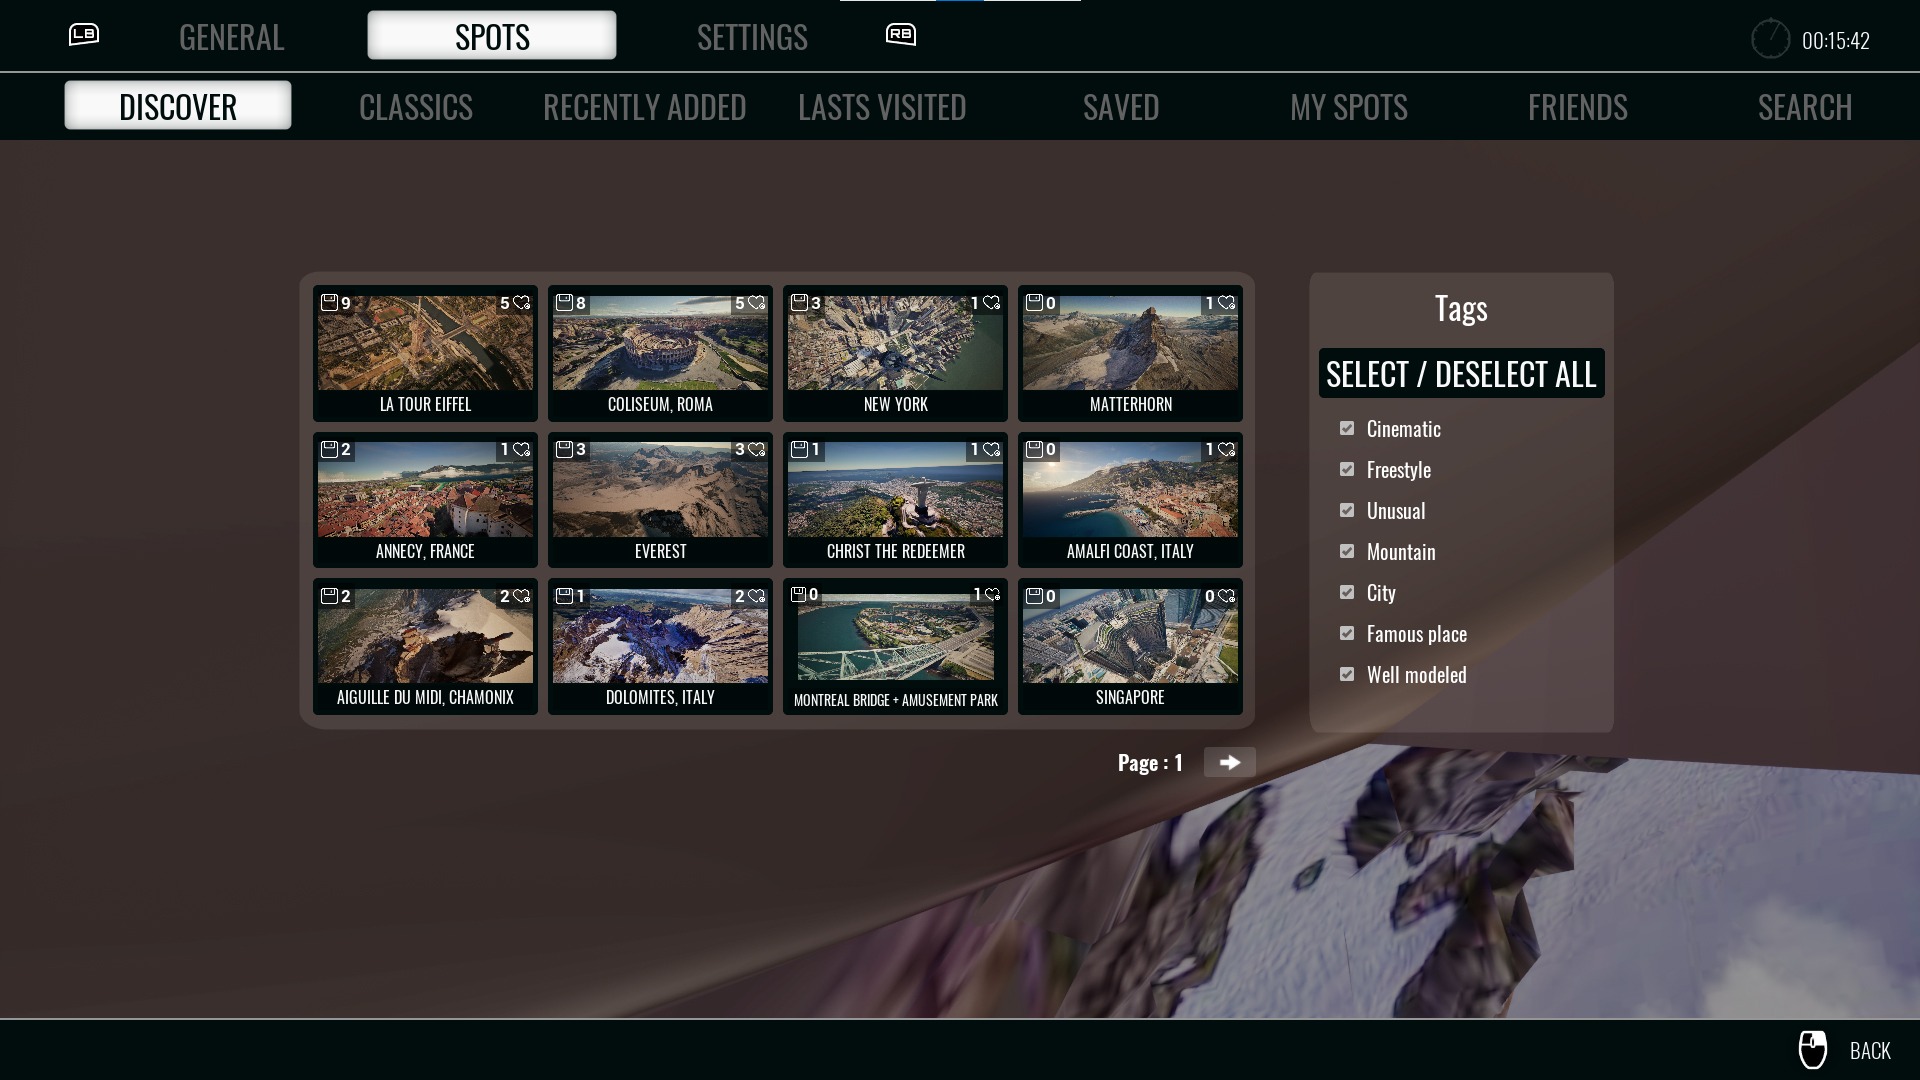
Task: Open the Singapore spot thumbnail
Action: point(1130,636)
